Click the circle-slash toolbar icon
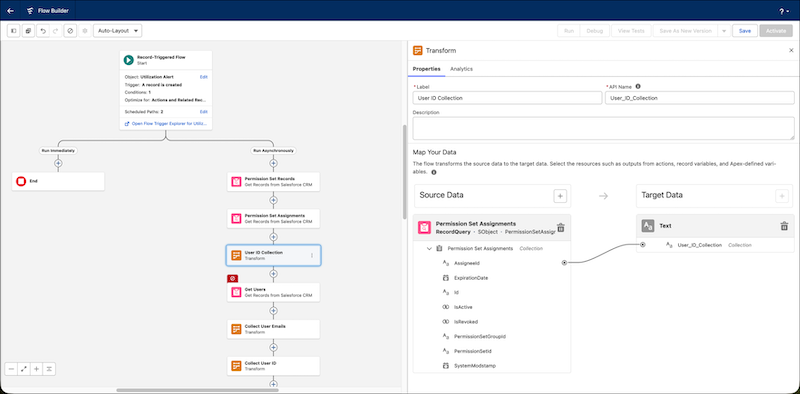Screen dimensions: 800x394 [70, 31]
